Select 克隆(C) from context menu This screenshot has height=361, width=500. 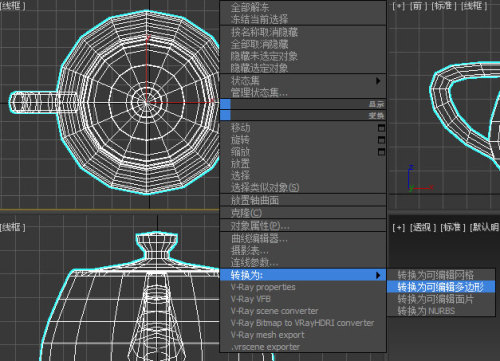[x=246, y=213]
